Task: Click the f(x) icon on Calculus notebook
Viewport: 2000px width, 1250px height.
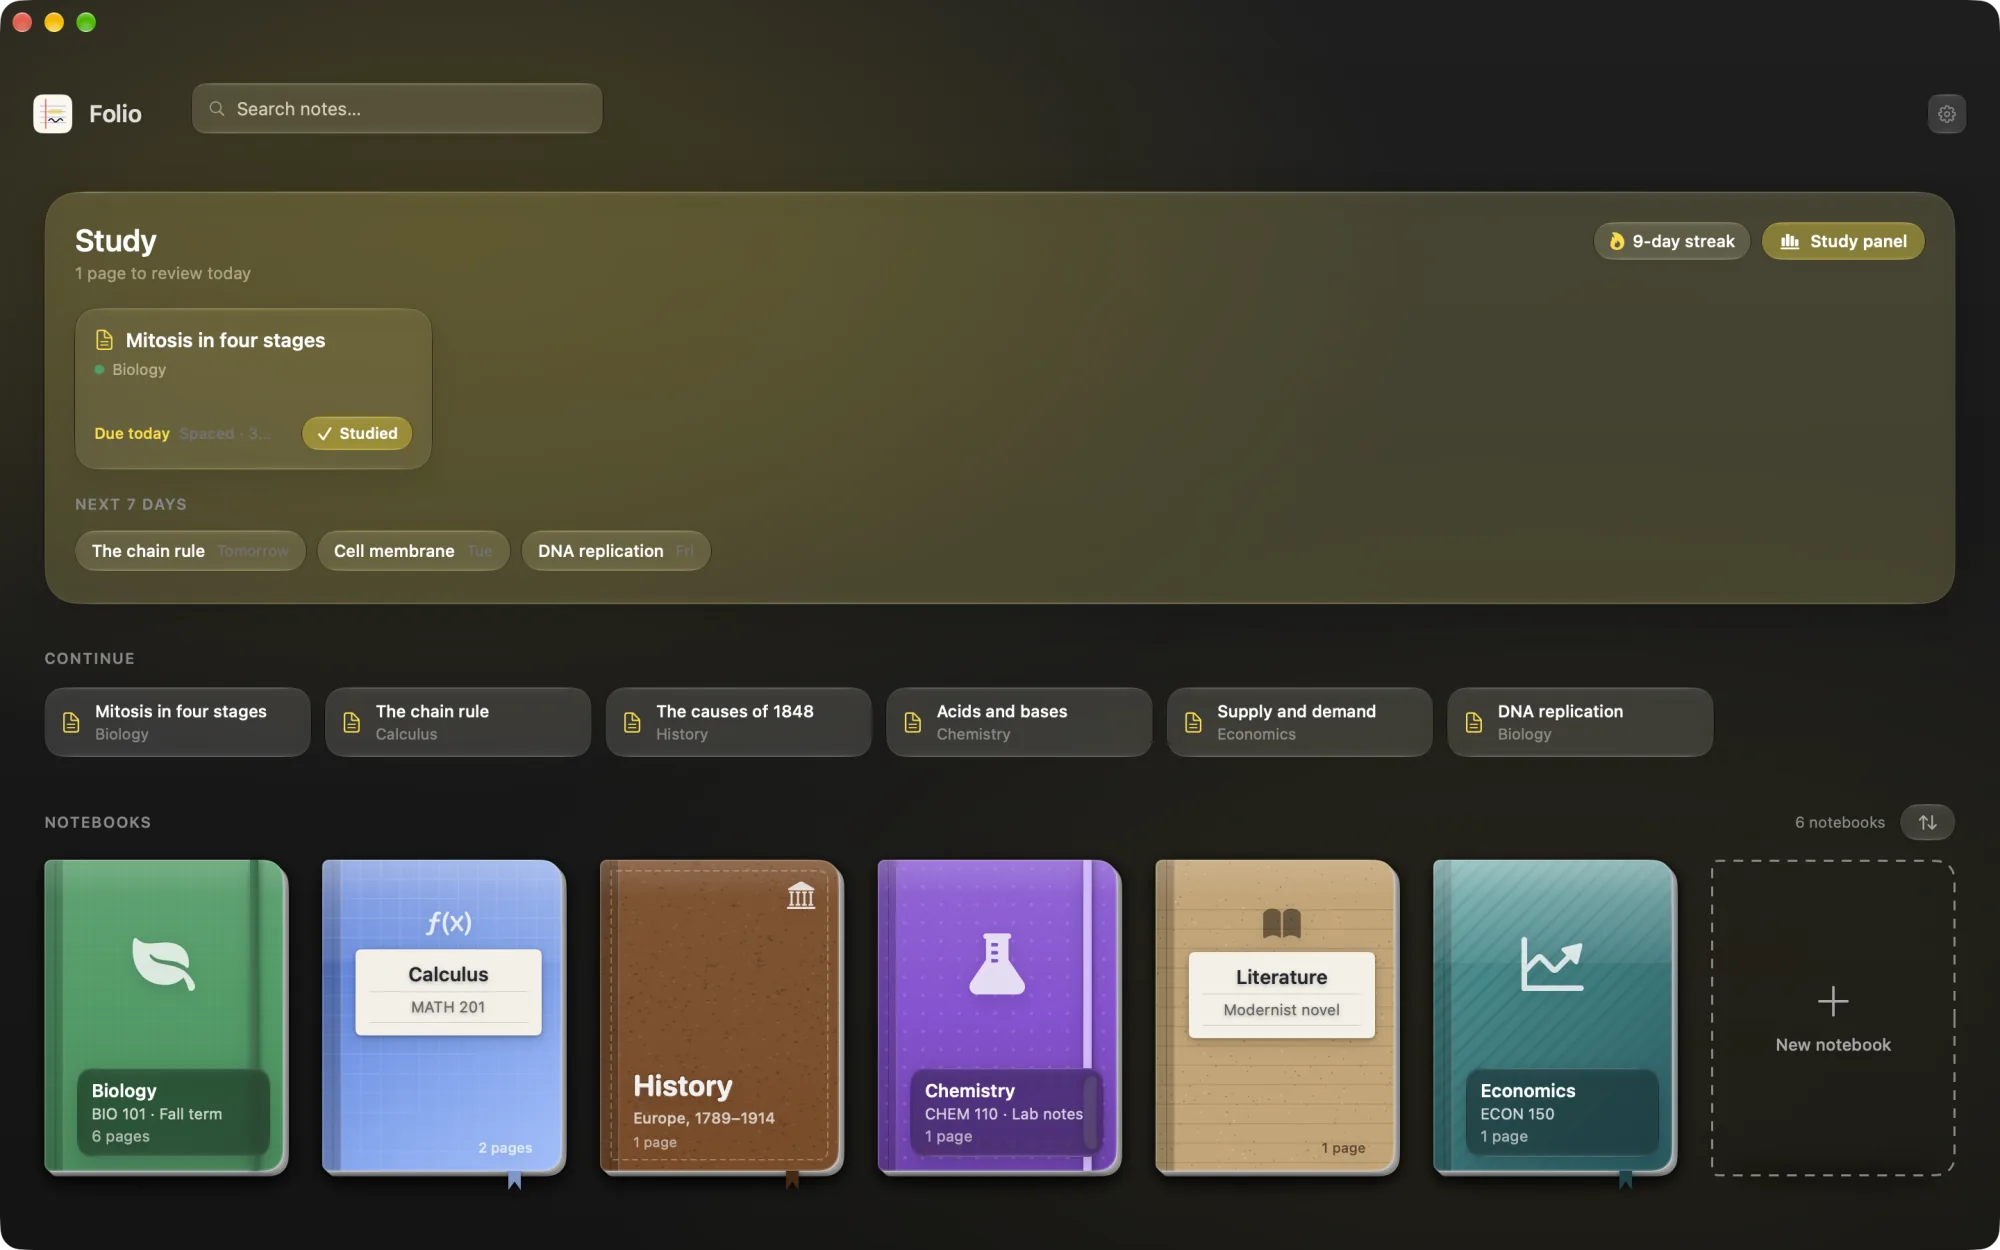Action: 448,922
